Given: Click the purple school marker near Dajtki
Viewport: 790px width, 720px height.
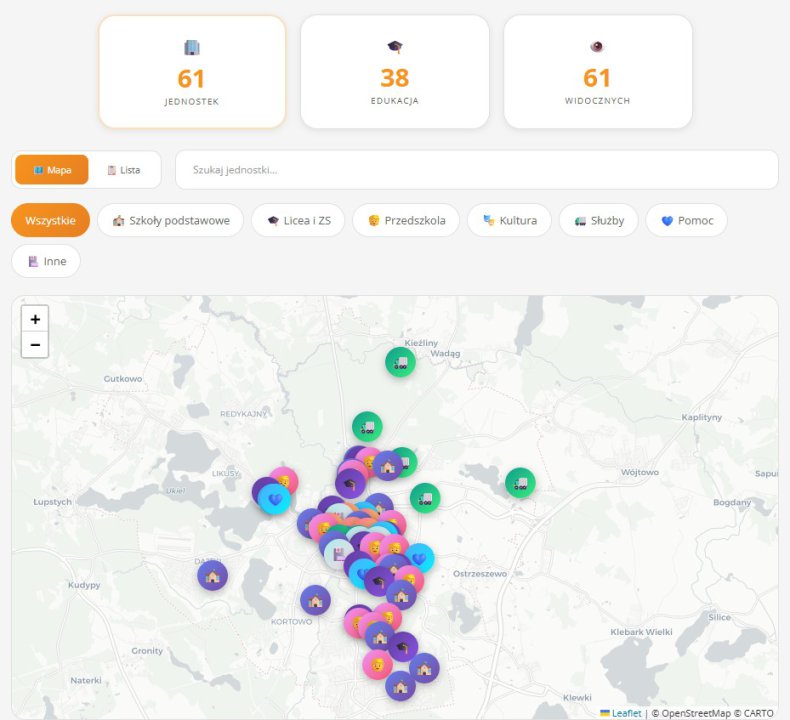Looking at the screenshot, I should (212, 575).
